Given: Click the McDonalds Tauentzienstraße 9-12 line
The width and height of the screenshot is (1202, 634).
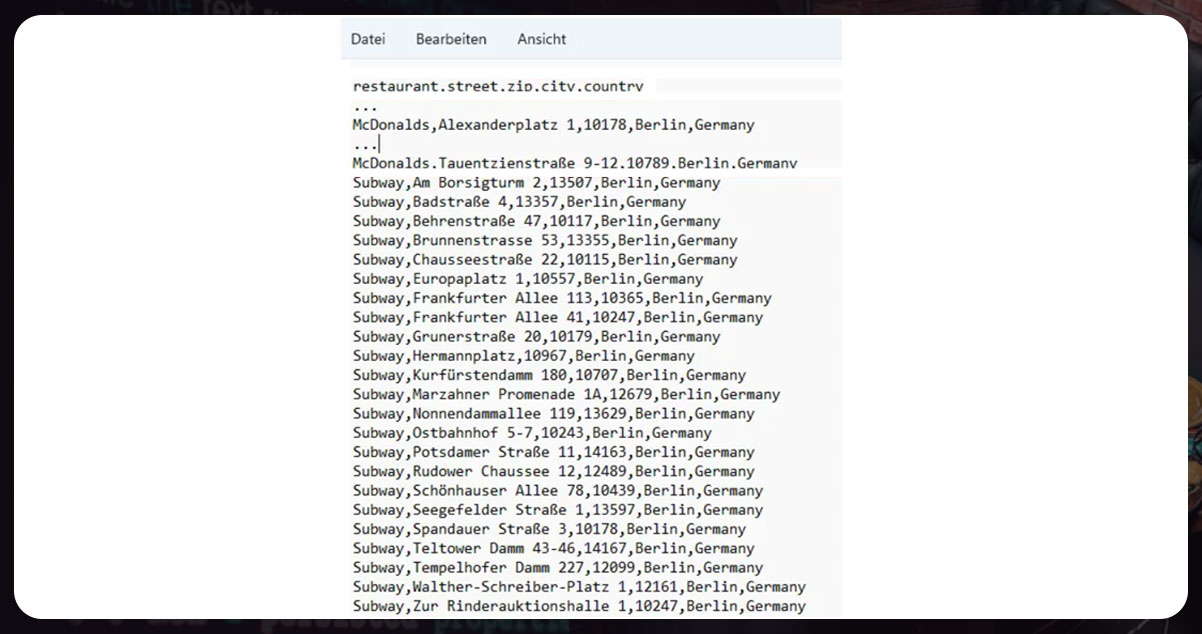Looking at the screenshot, I should [574, 163].
